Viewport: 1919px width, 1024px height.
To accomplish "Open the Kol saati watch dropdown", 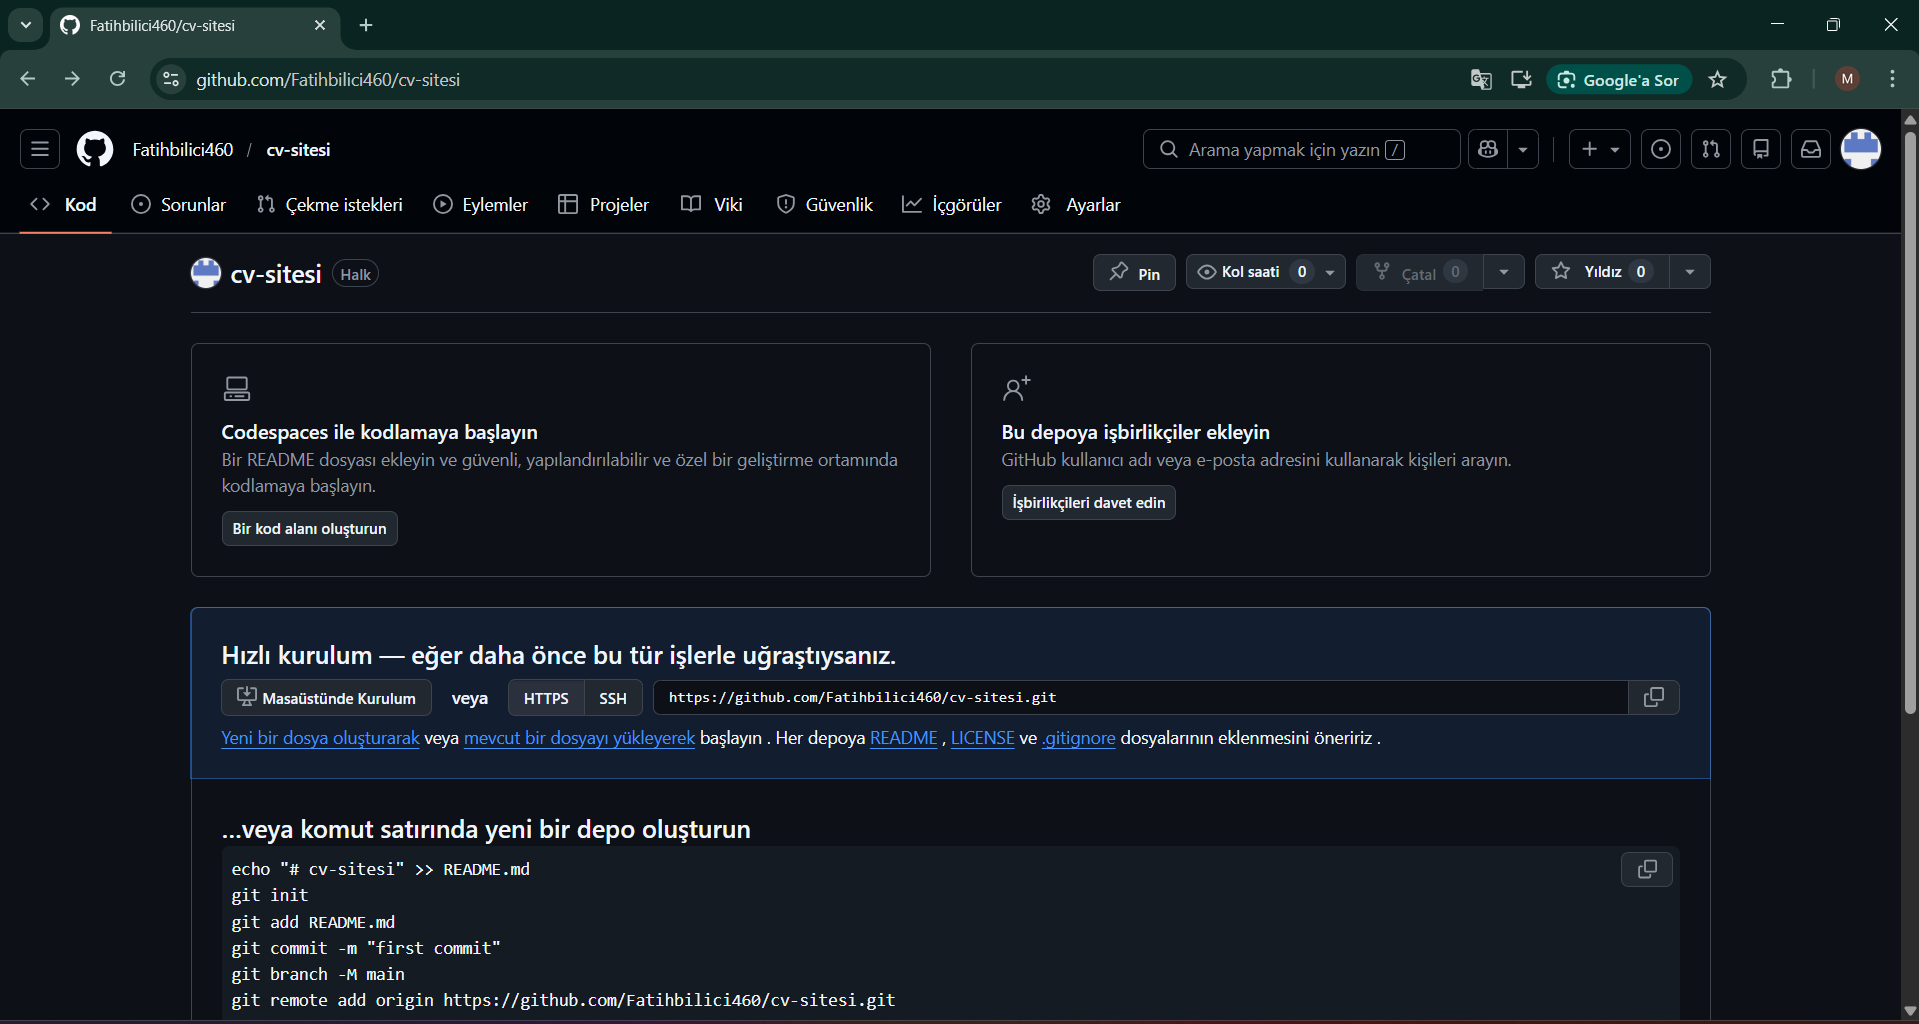I will tap(1265, 272).
